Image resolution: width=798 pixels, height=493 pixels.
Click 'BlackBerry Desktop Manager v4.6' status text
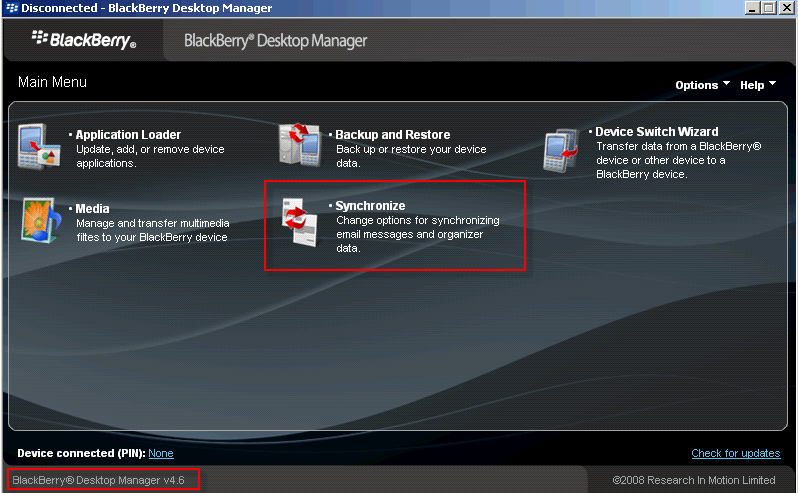point(98,480)
